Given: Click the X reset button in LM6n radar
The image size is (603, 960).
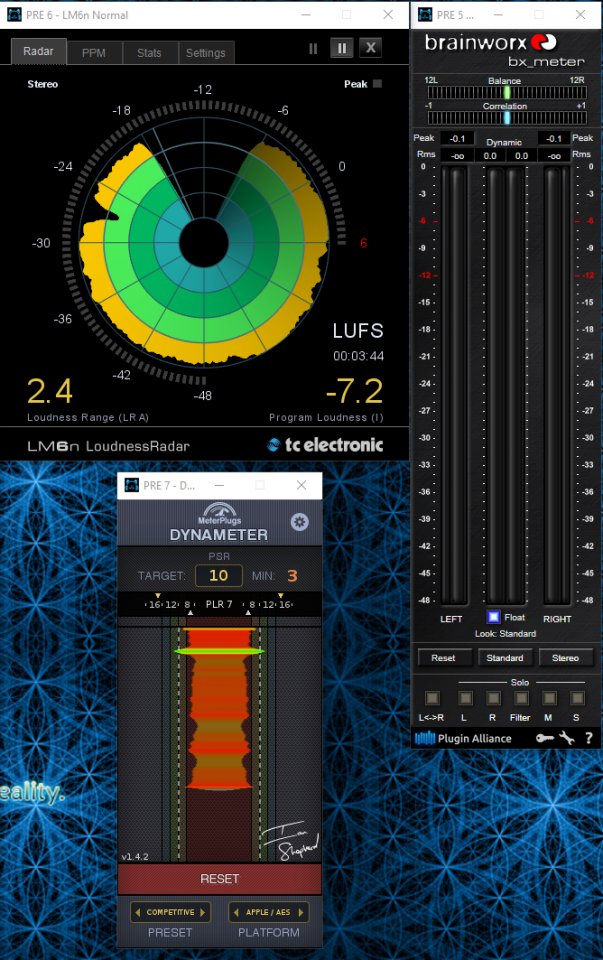Looking at the screenshot, I should point(370,48).
